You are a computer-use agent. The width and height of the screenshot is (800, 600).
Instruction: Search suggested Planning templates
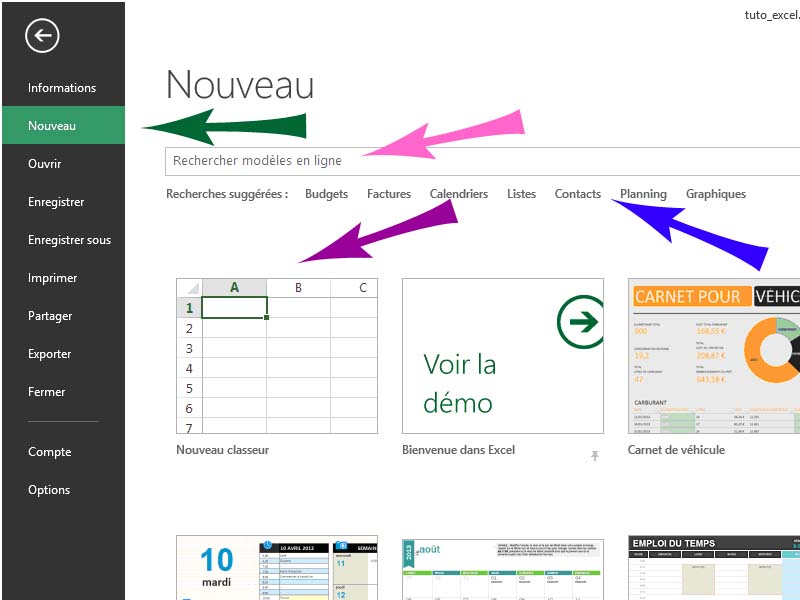[x=643, y=194]
